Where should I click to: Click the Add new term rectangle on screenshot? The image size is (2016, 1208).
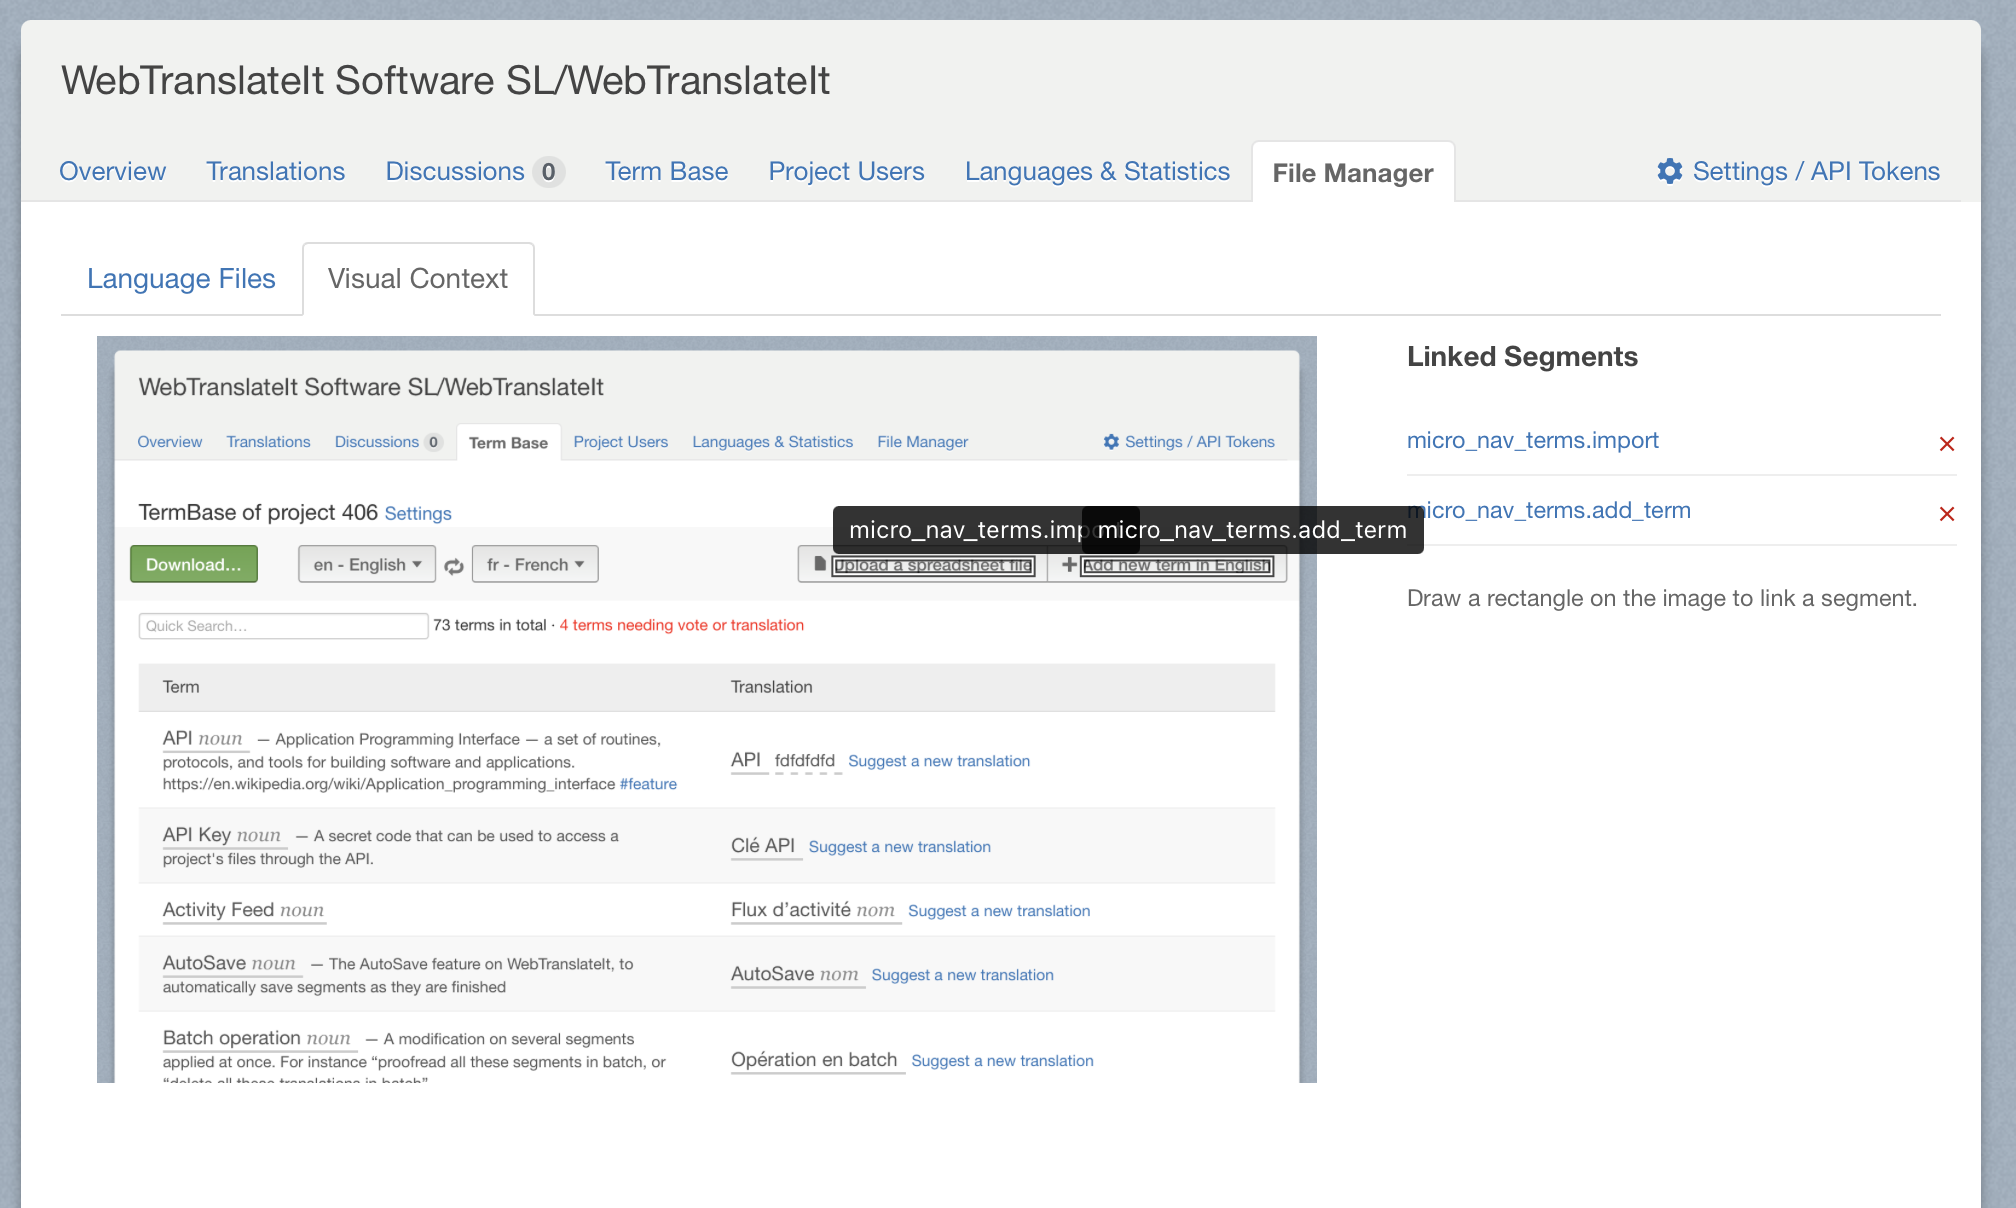pyautogui.click(x=1176, y=566)
